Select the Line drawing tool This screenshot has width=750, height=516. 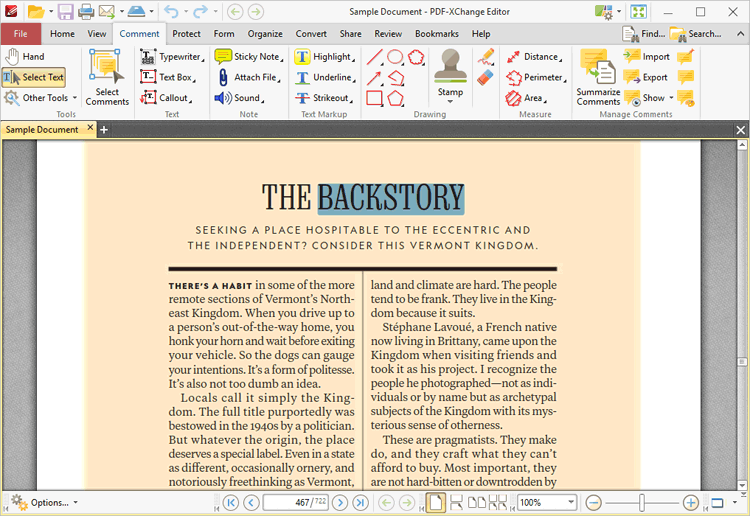(375, 57)
